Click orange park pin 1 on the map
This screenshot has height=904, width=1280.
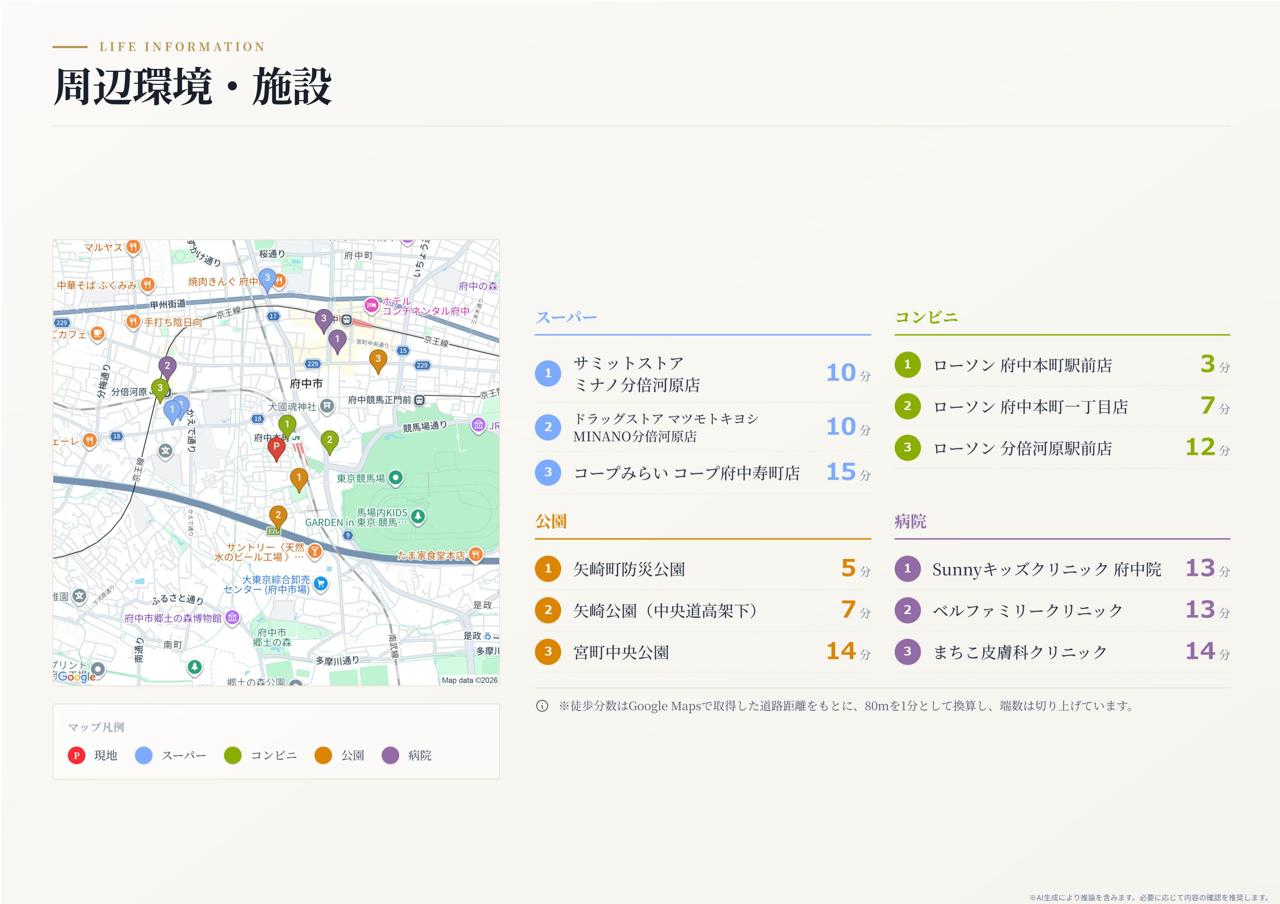tap(299, 480)
